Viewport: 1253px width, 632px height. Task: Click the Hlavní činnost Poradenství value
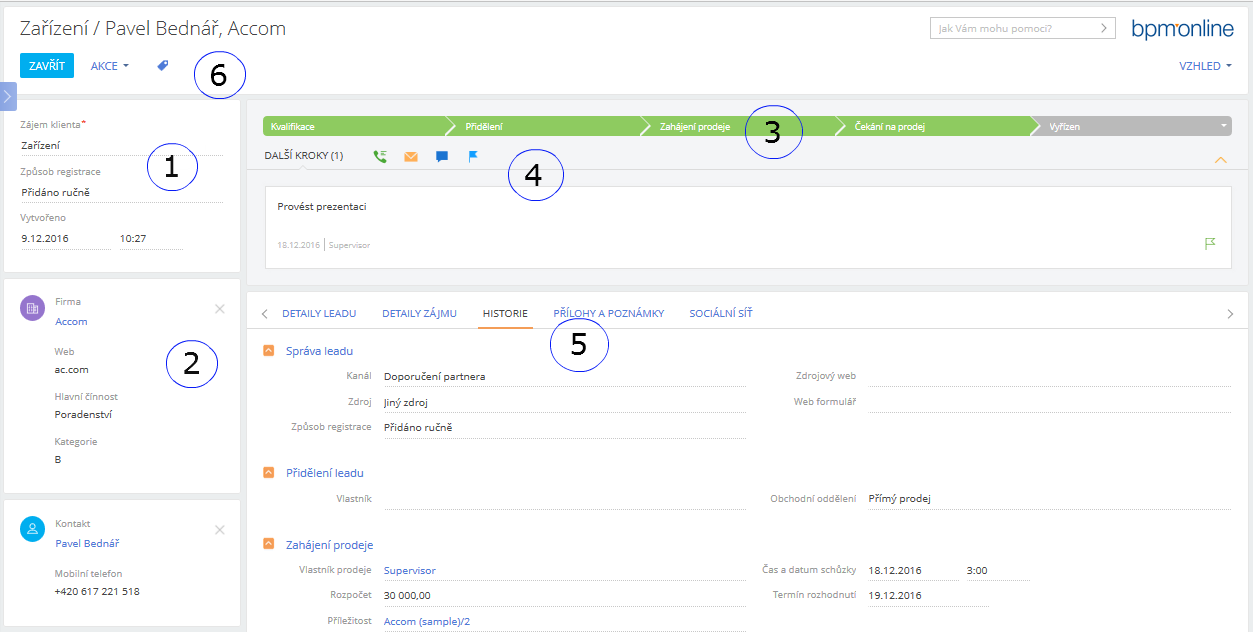82,414
